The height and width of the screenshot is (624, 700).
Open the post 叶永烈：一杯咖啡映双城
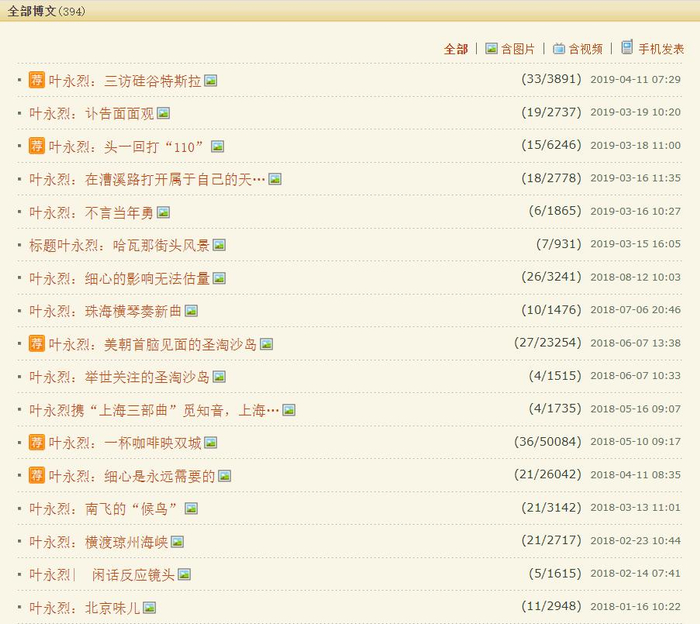tap(125, 443)
